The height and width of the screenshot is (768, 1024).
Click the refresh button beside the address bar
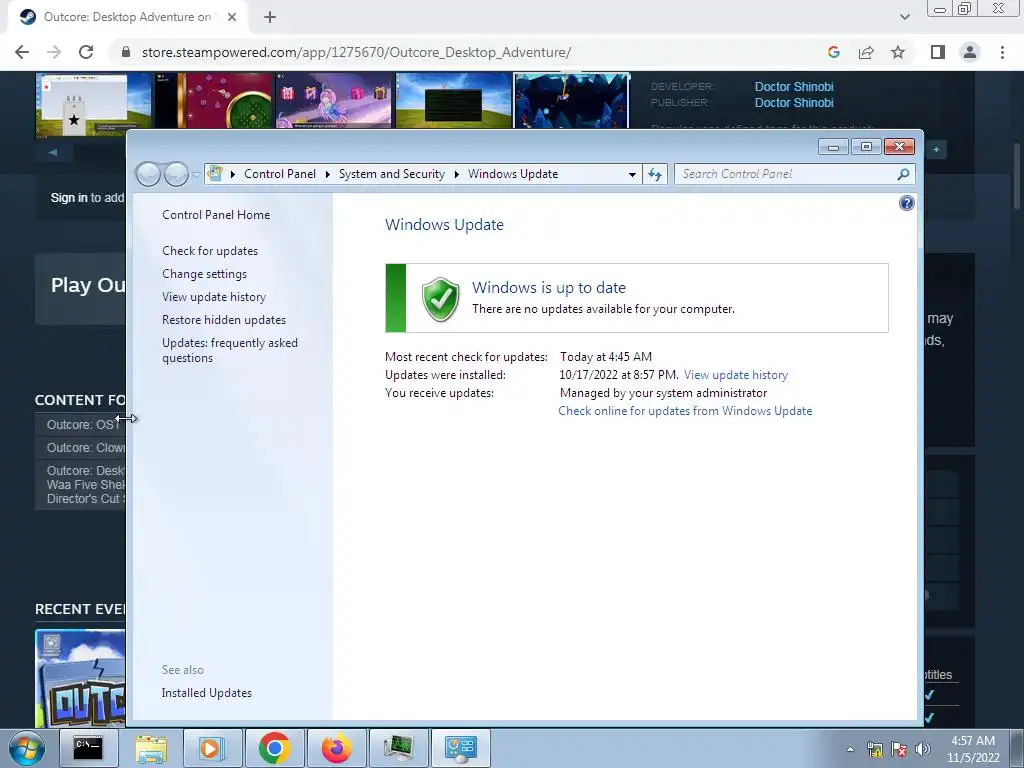tap(654, 174)
